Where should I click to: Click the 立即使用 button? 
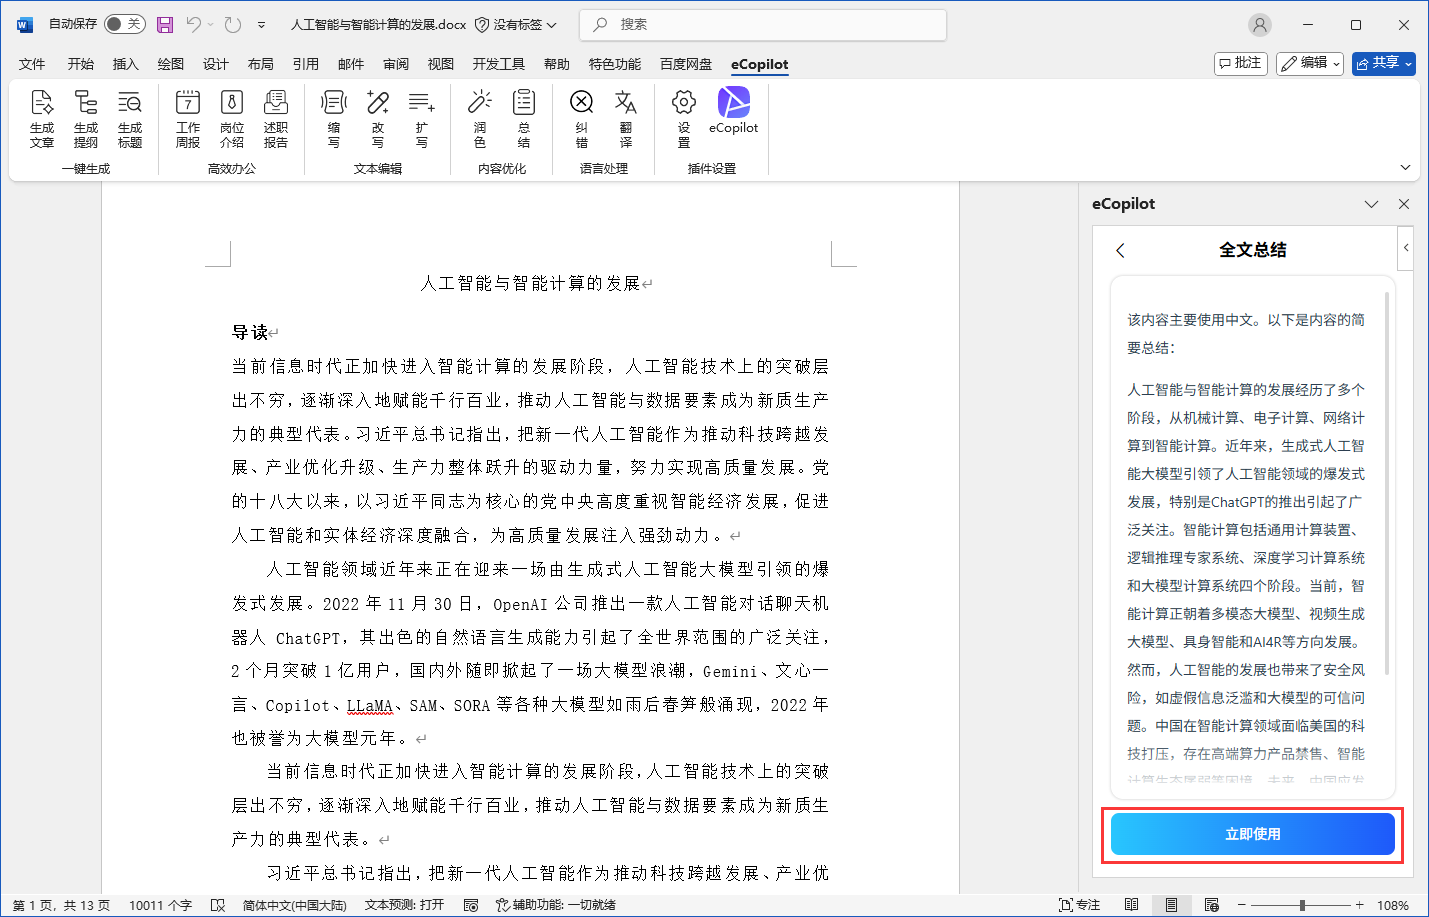[x=1252, y=833]
